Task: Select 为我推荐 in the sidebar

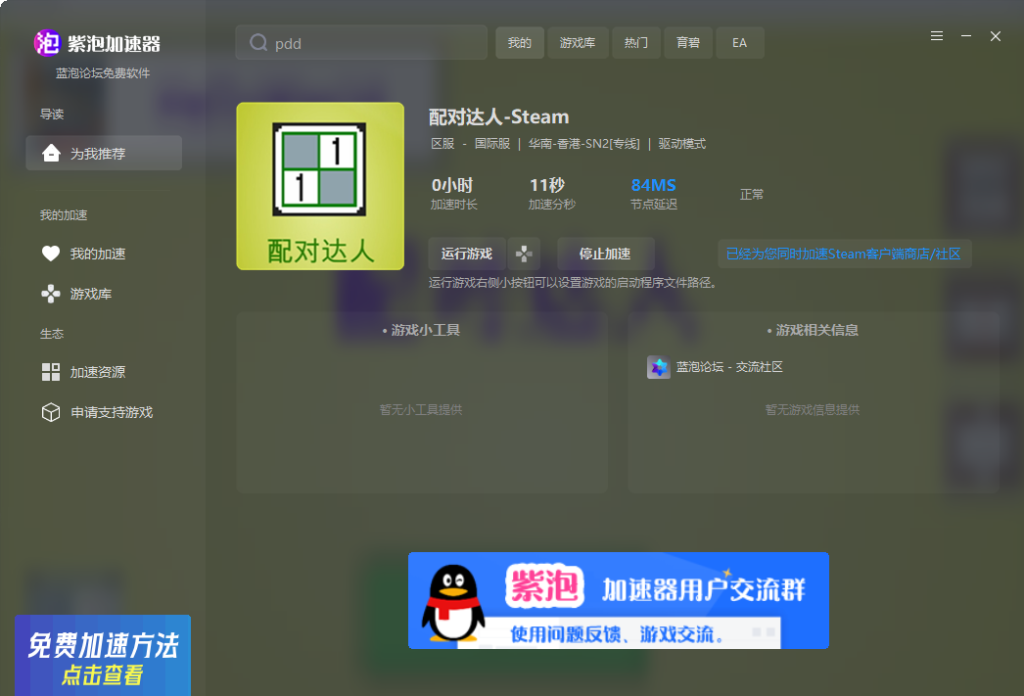Action: tap(104, 153)
